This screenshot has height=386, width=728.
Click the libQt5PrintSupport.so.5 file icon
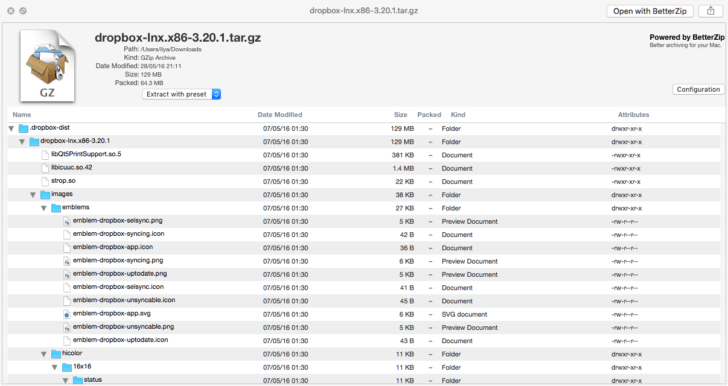(x=45, y=155)
